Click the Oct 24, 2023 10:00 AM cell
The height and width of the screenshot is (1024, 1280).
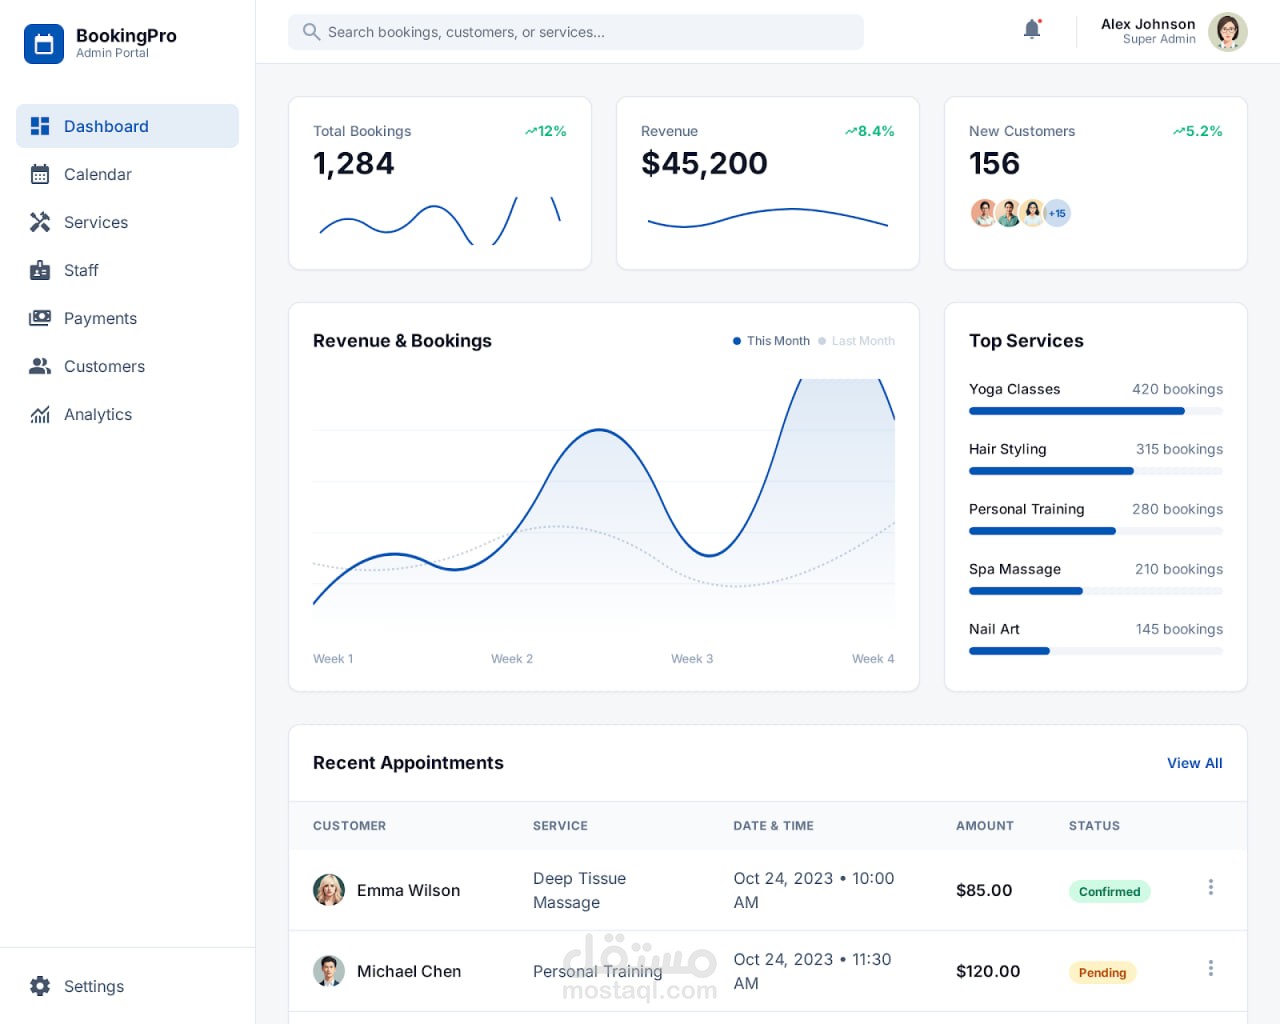click(x=814, y=890)
